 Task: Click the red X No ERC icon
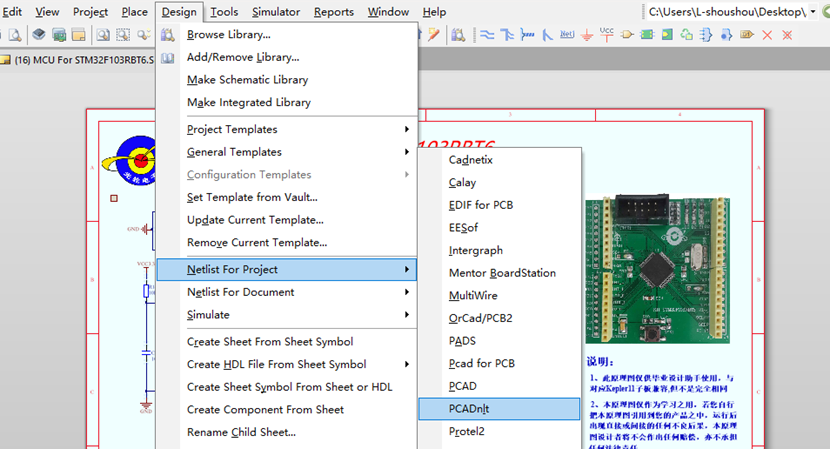pyautogui.click(x=767, y=35)
